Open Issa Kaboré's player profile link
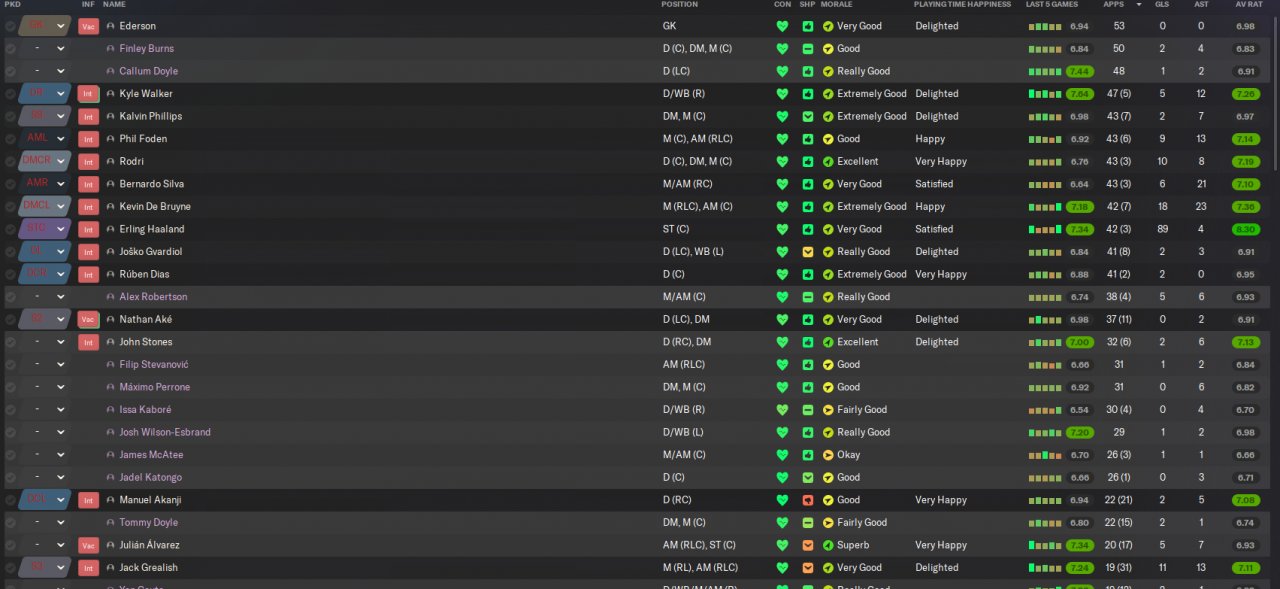1280x589 pixels. [145, 410]
